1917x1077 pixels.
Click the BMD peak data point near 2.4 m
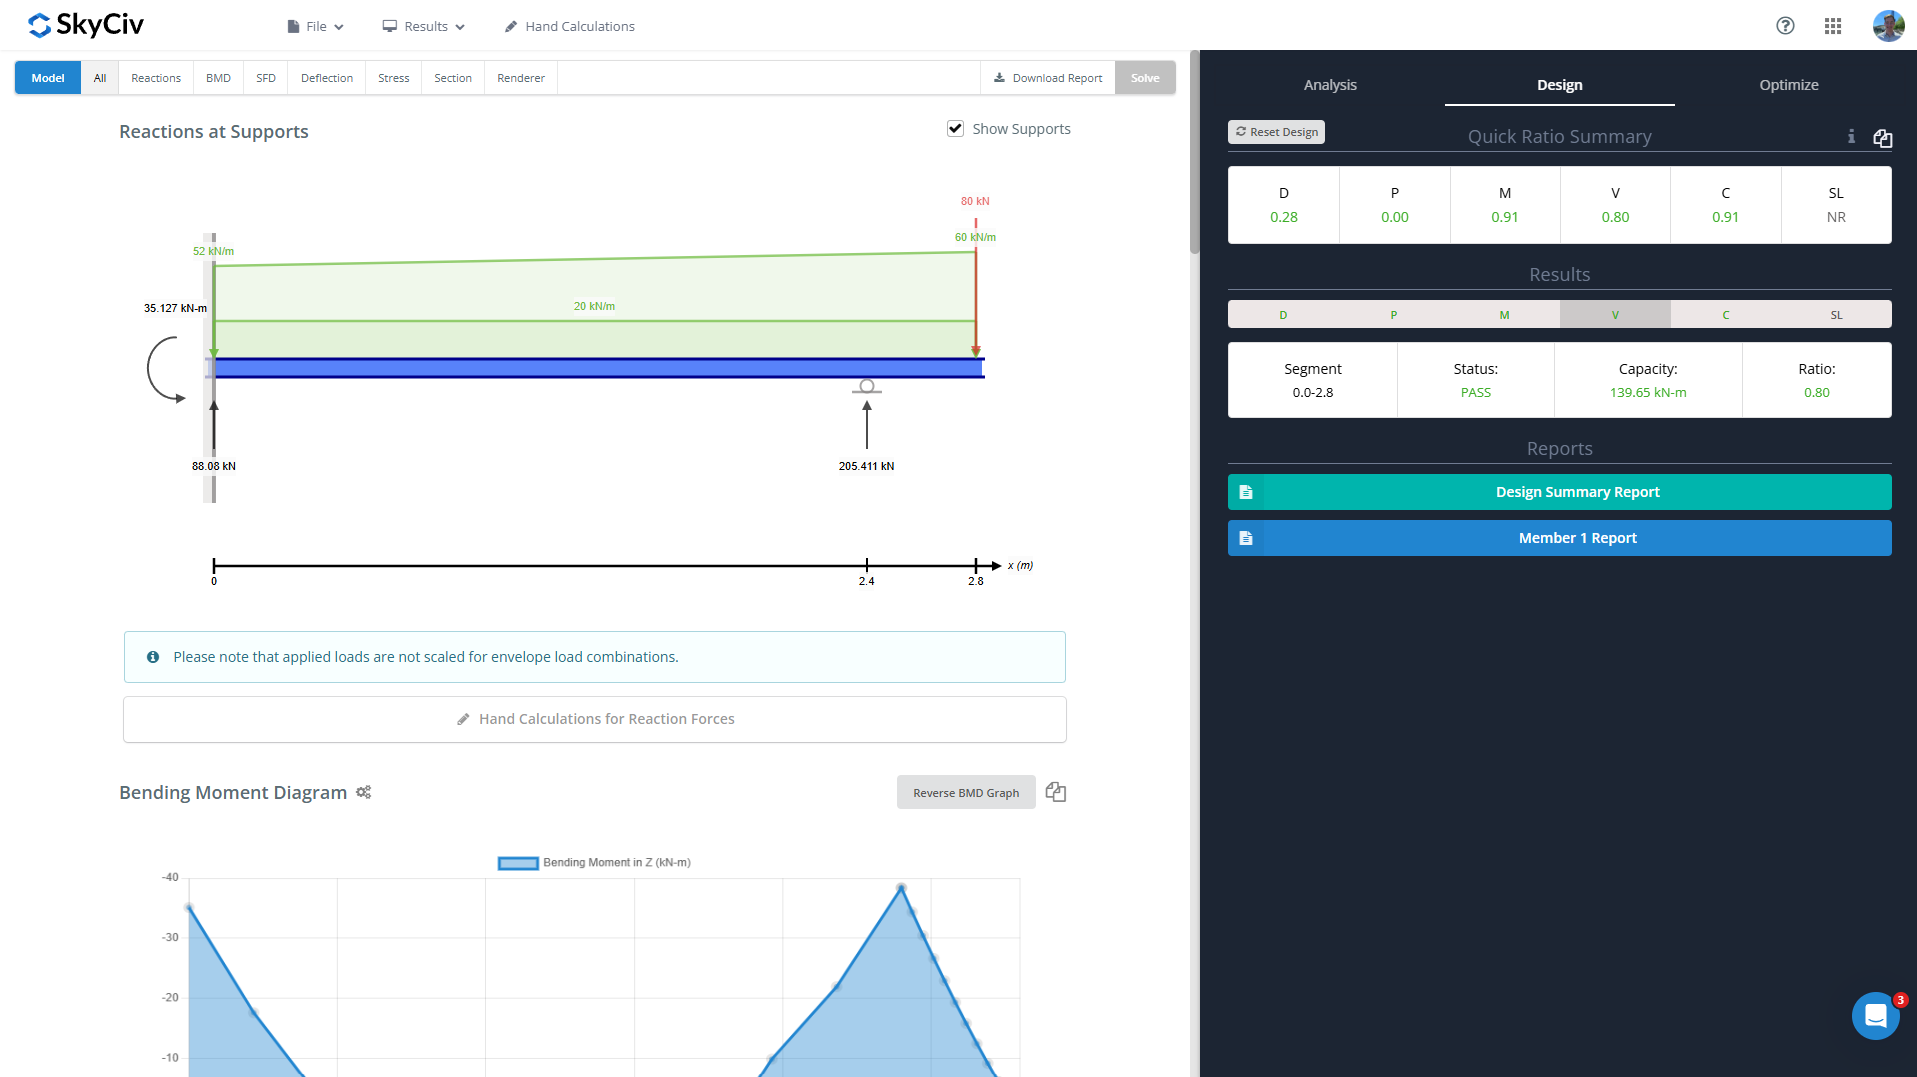901,887
